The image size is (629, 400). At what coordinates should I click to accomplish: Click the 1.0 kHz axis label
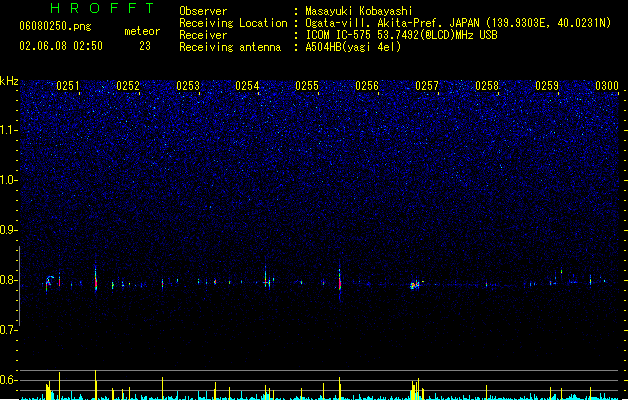9,180
